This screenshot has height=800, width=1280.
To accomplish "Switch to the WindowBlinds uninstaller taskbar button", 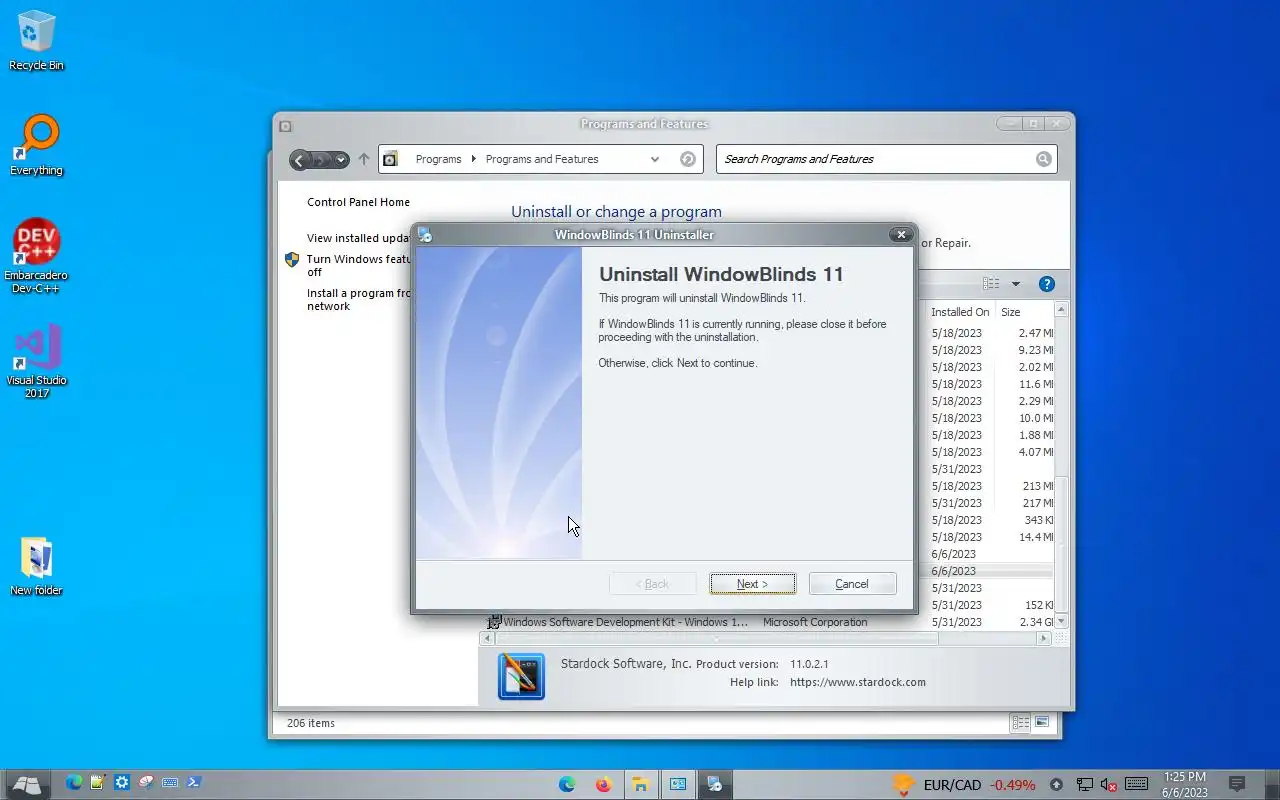I will coord(714,784).
